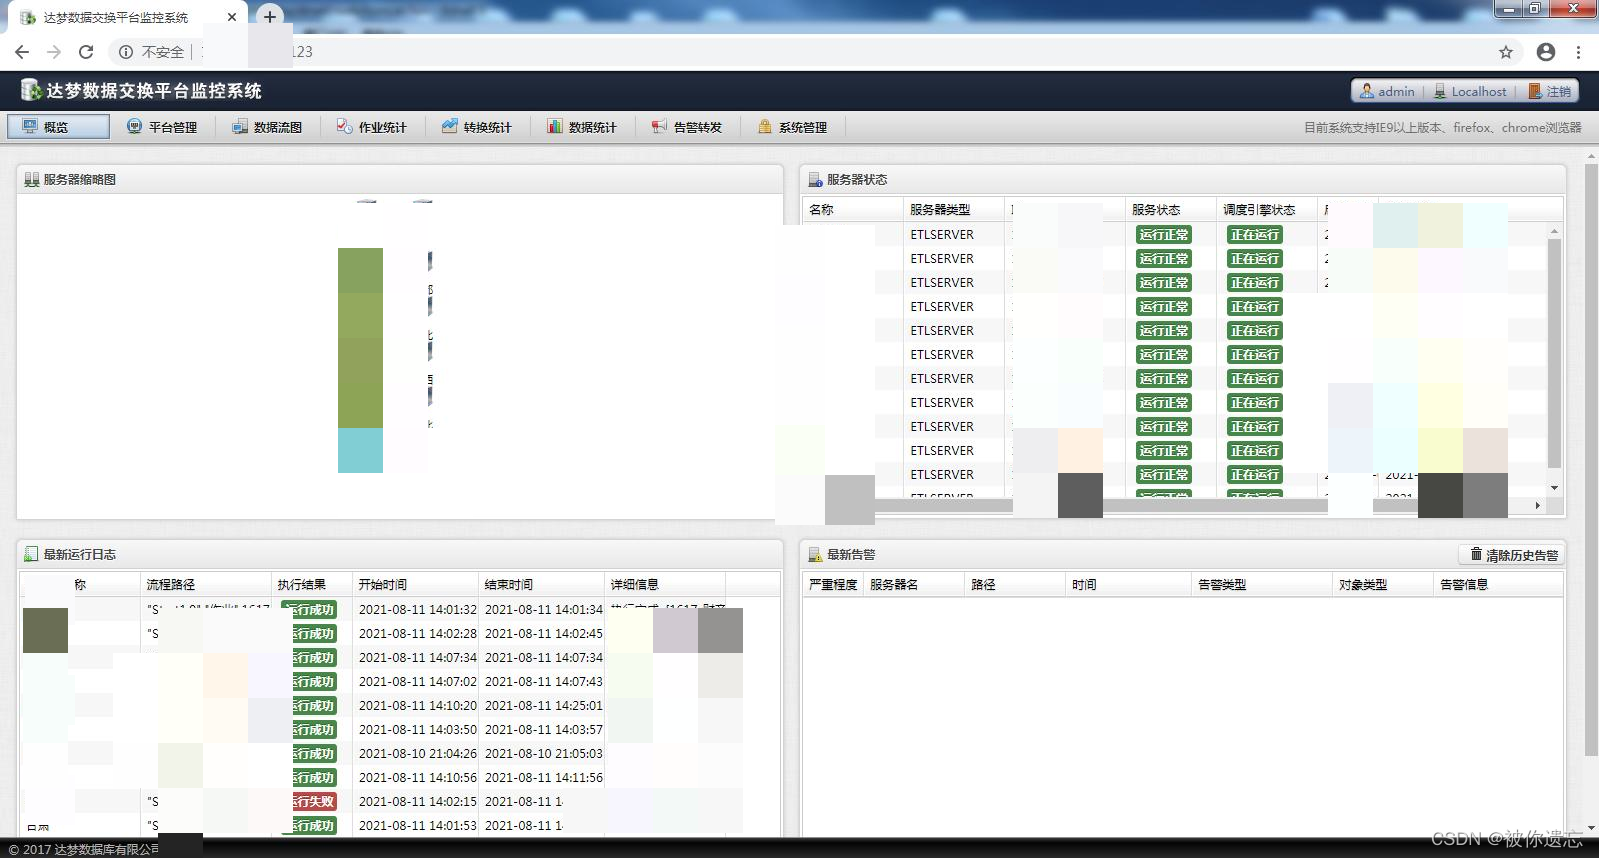Click the page vertical scrollbar
Screen dimensions: 1599x858
coord(1591,460)
